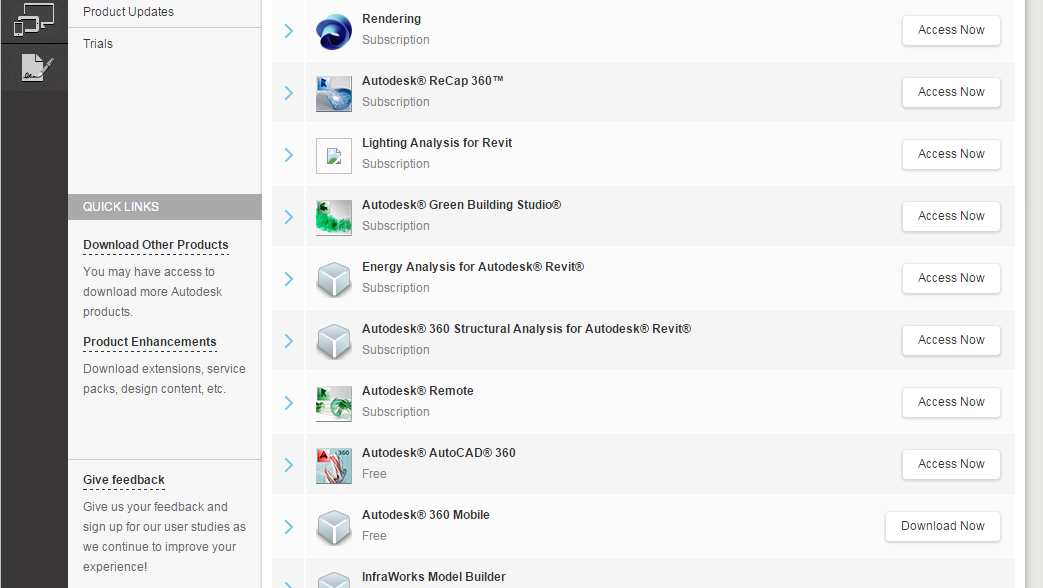Click the Autodesk Remote product icon

[x=333, y=403]
